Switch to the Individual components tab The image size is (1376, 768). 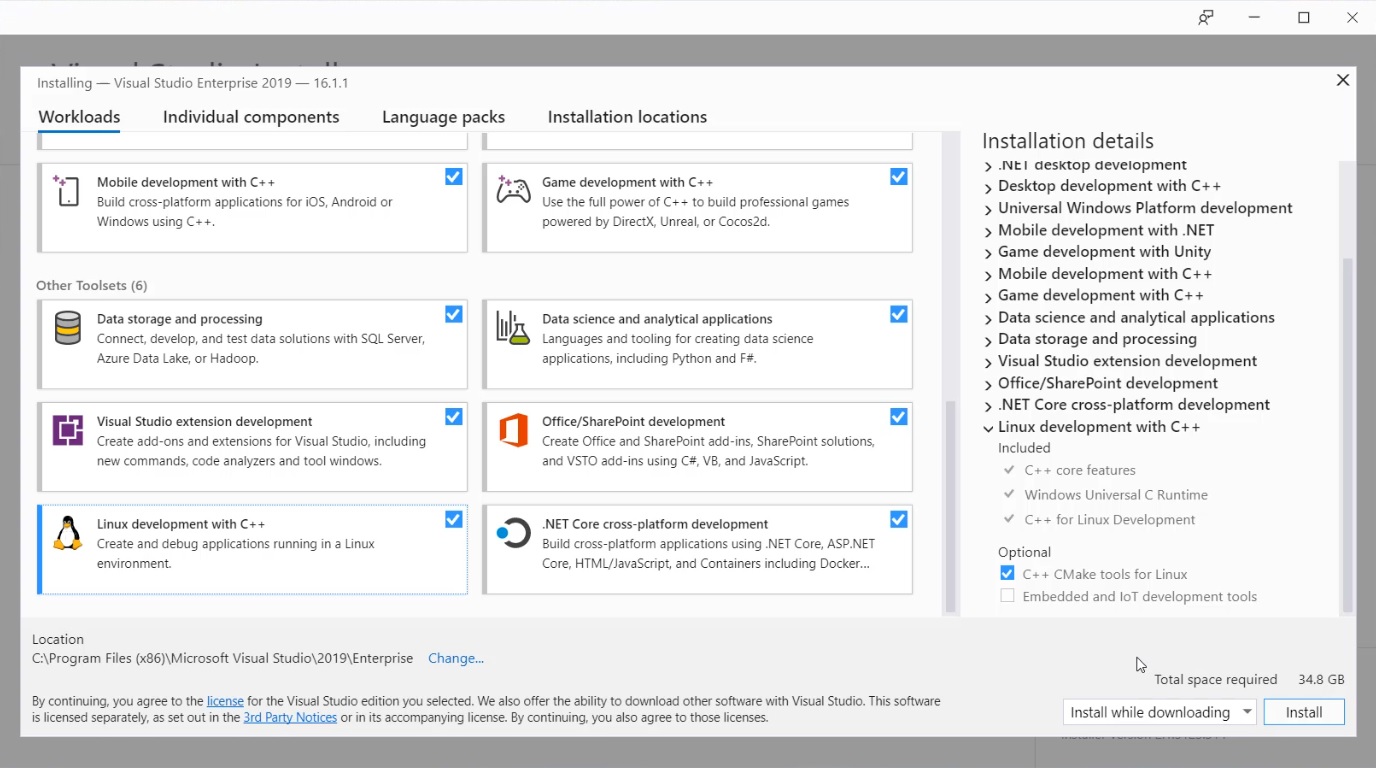(x=251, y=117)
